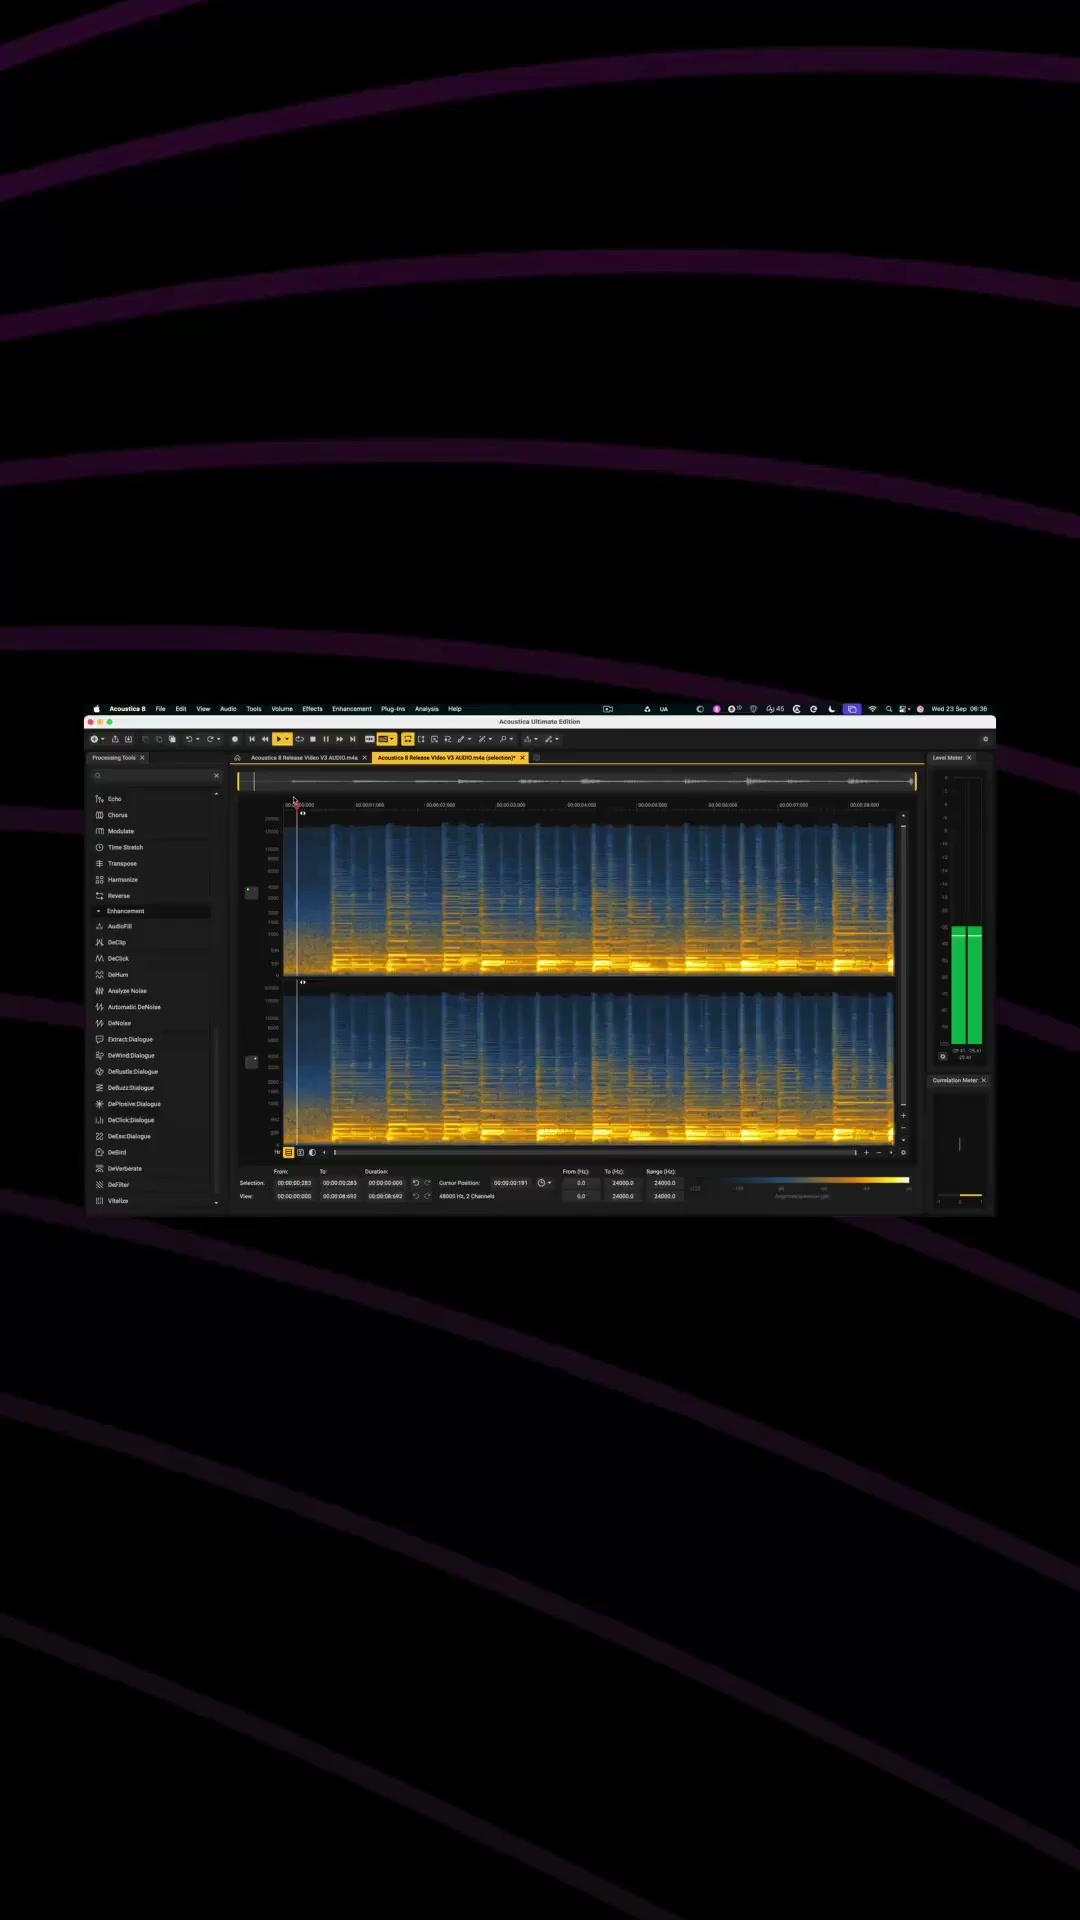Launch the Time Stretch tool

[x=125, y=847]
